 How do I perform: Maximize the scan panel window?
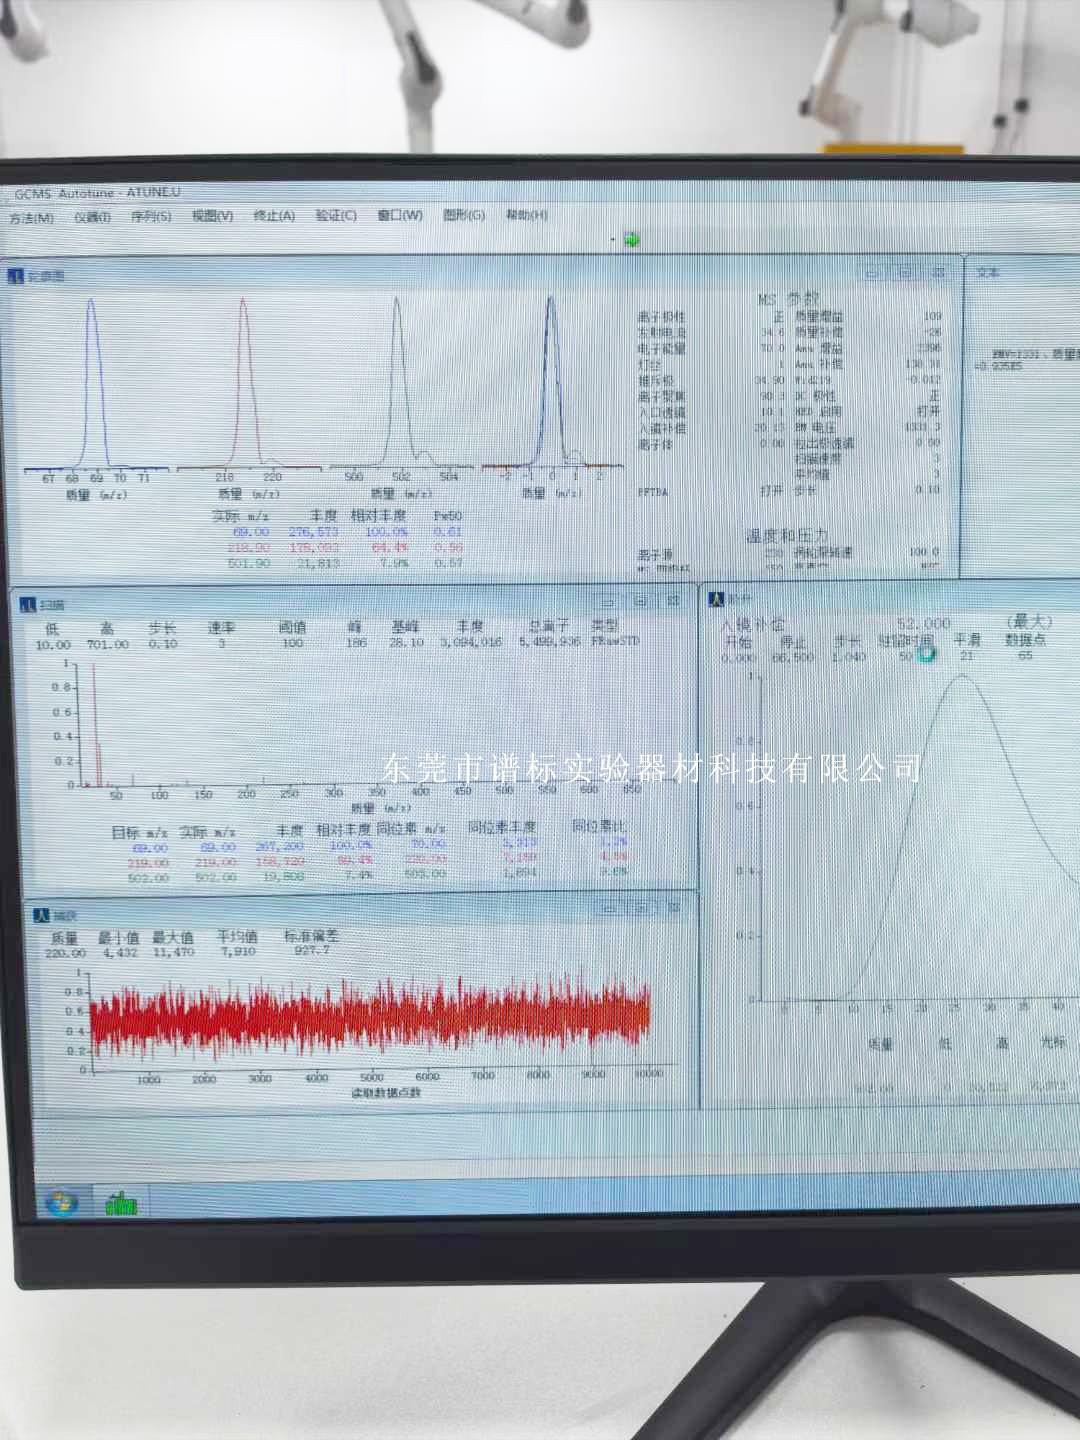[x=640, y=601]
